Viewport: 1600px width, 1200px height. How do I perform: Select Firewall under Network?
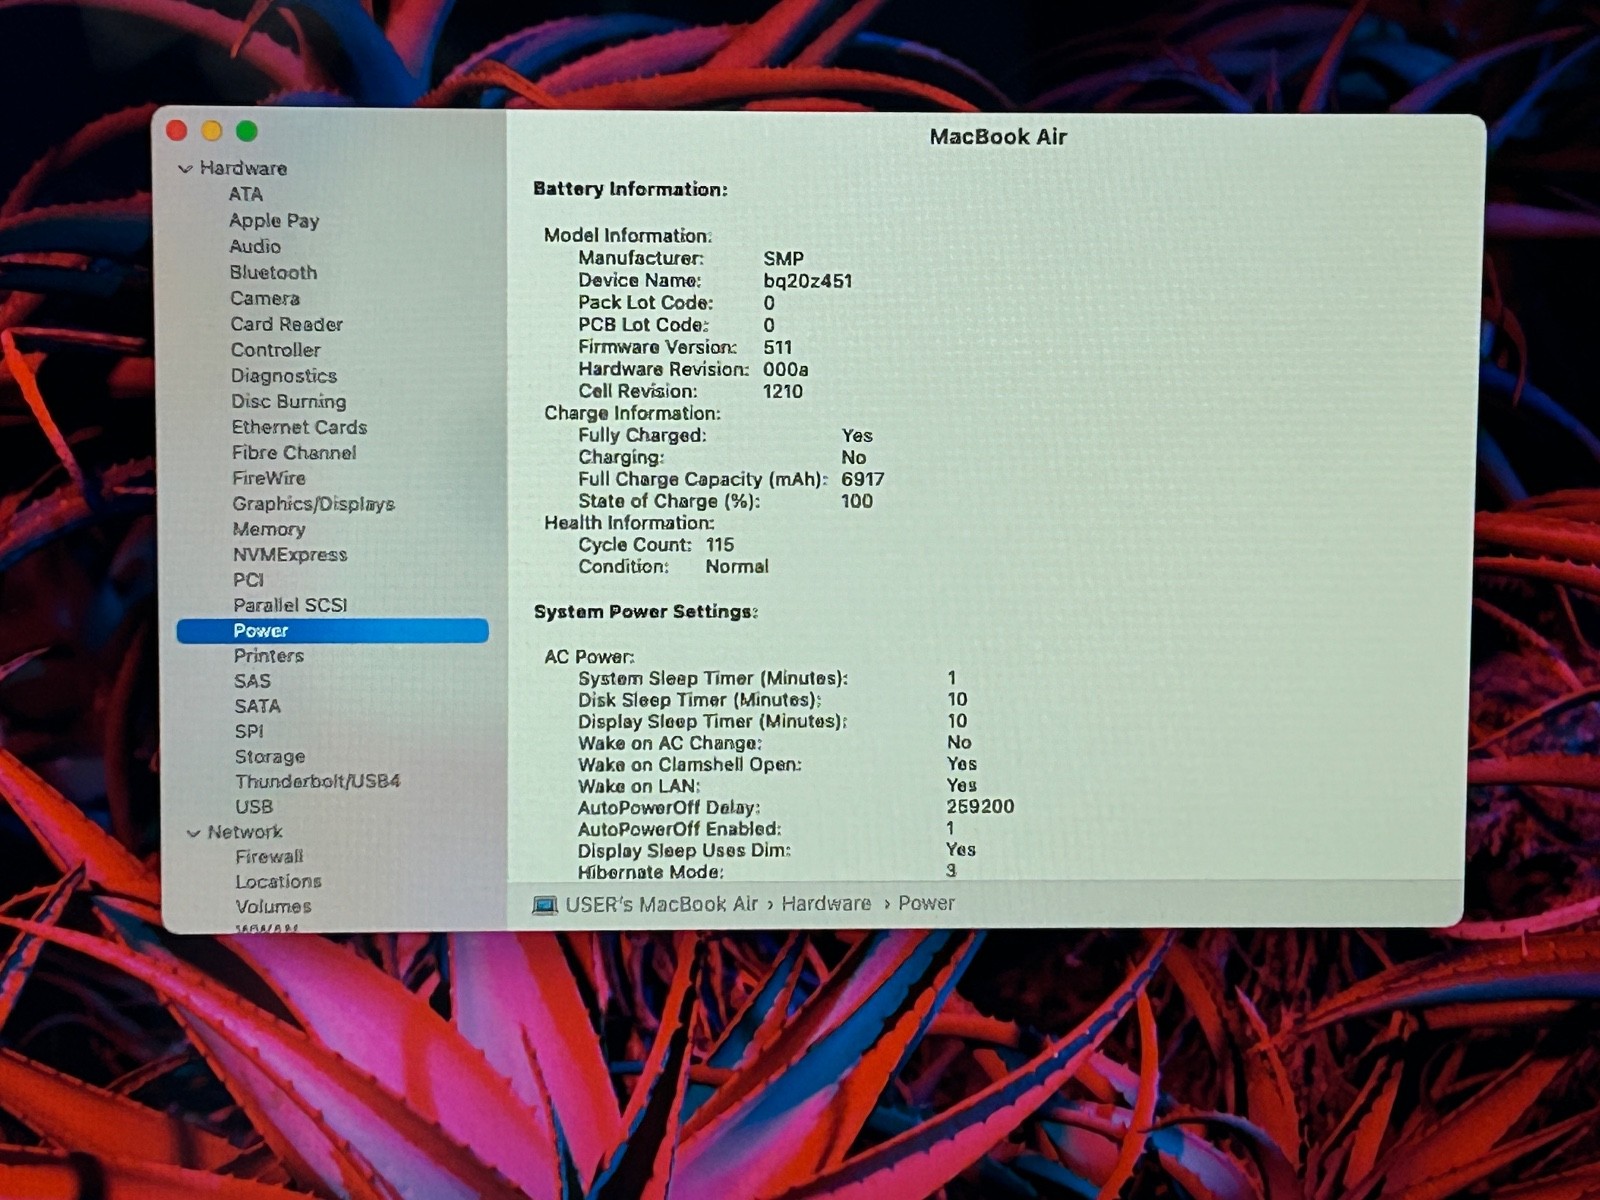269,857
